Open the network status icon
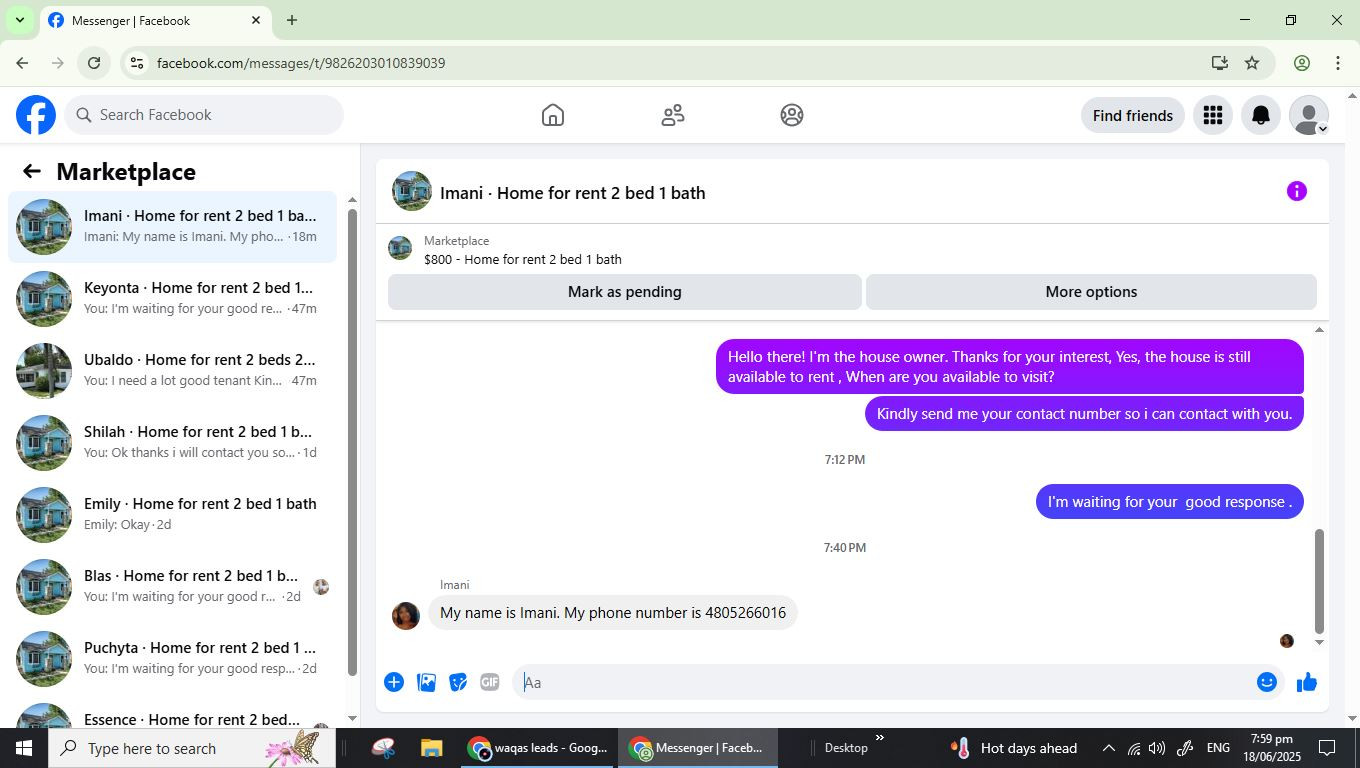 [x=1133, y=748]
